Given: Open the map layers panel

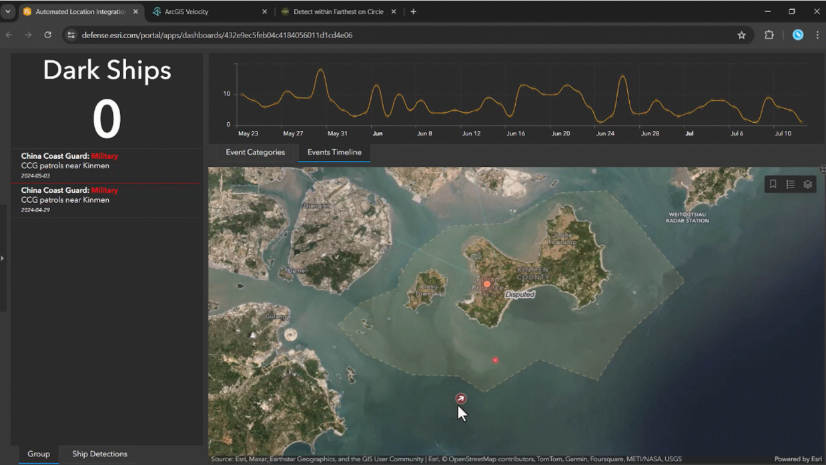Looking at the screenshot, I should coord(808,184).
